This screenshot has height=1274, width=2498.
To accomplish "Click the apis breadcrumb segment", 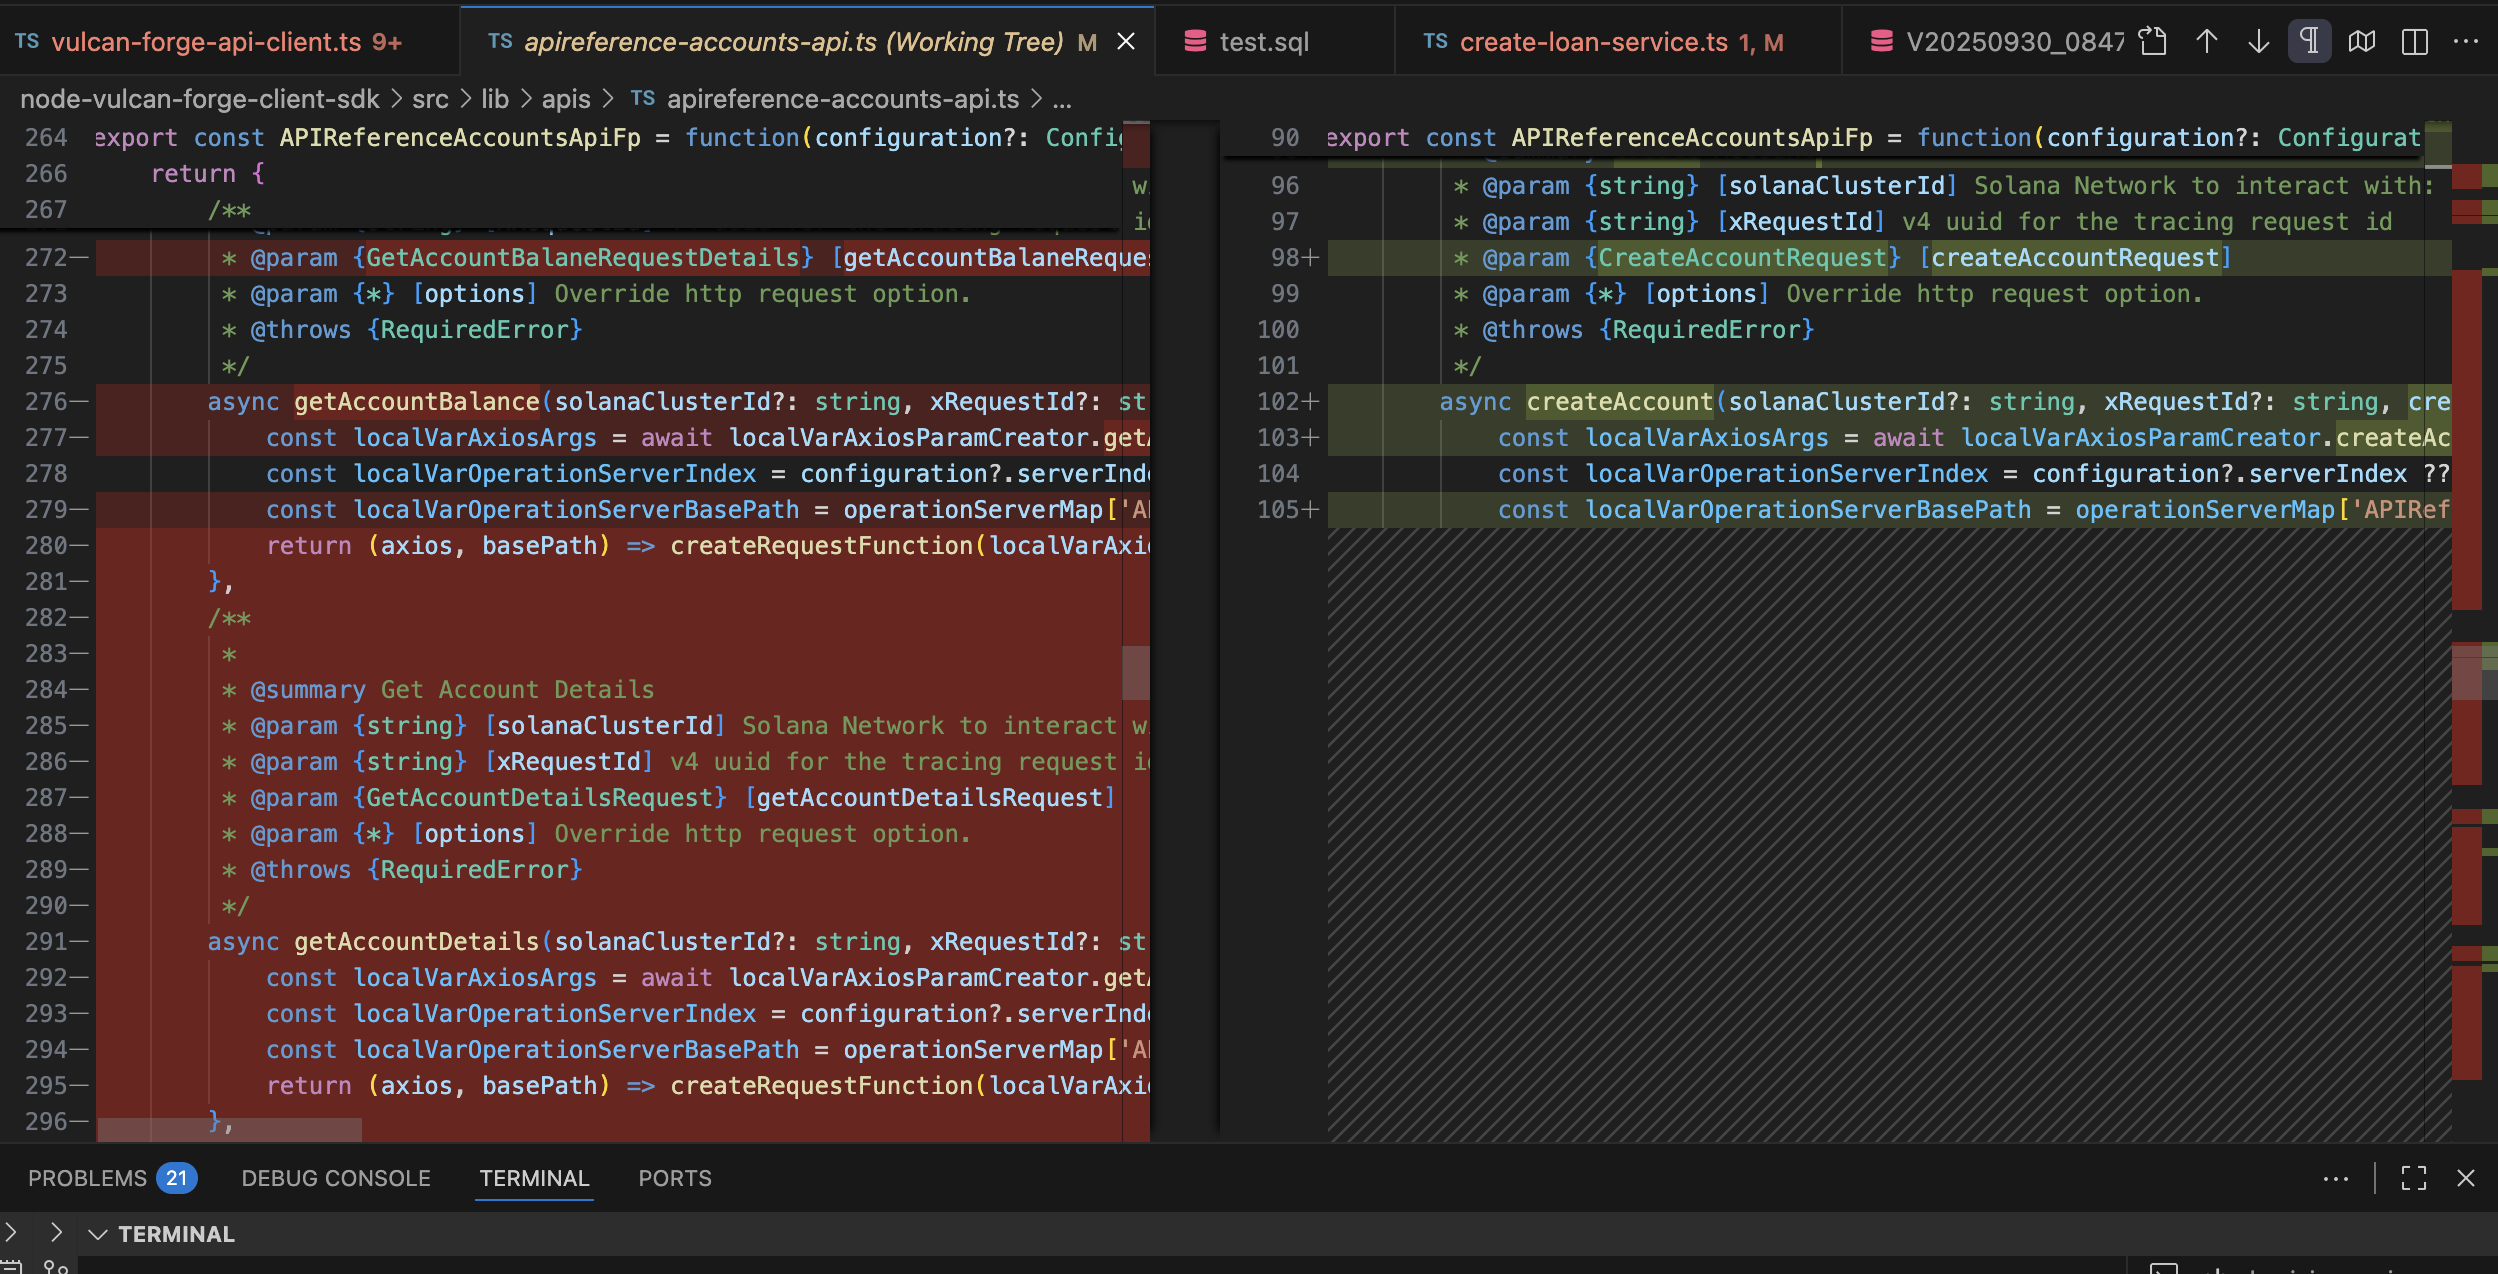I will click(x=566, y=99).
